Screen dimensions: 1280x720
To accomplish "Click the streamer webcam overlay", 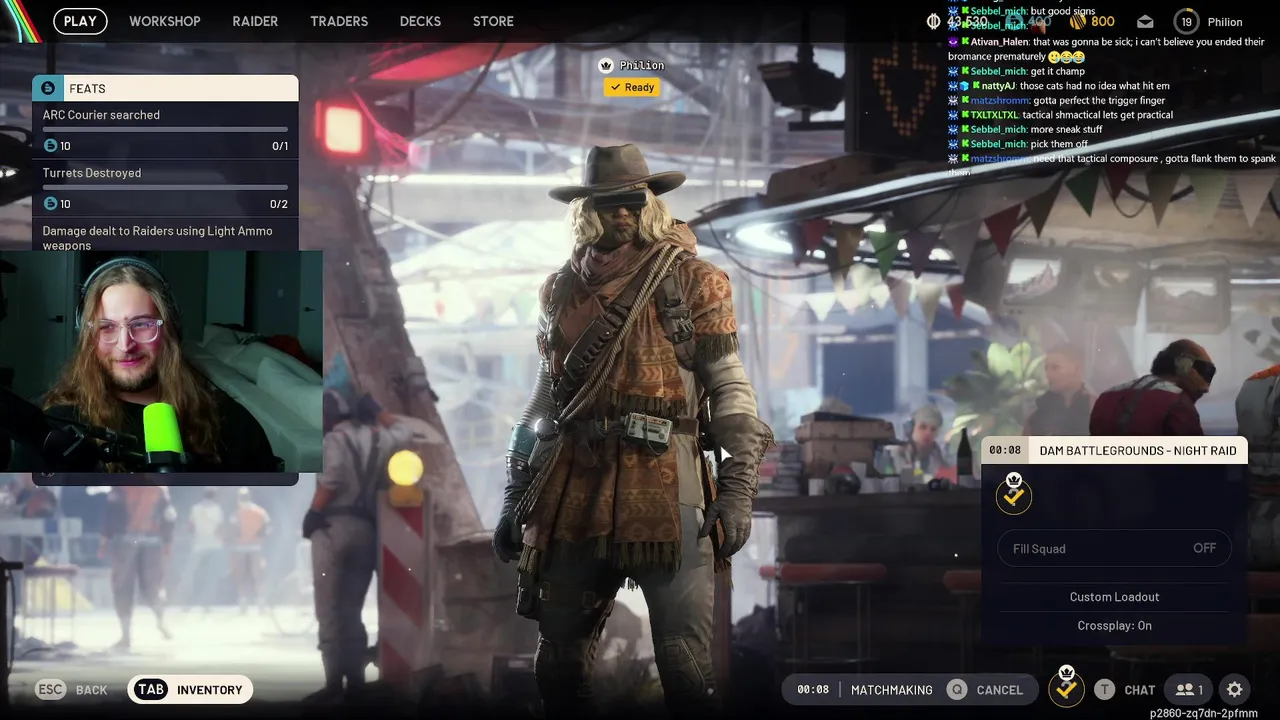I will [161, 361].
